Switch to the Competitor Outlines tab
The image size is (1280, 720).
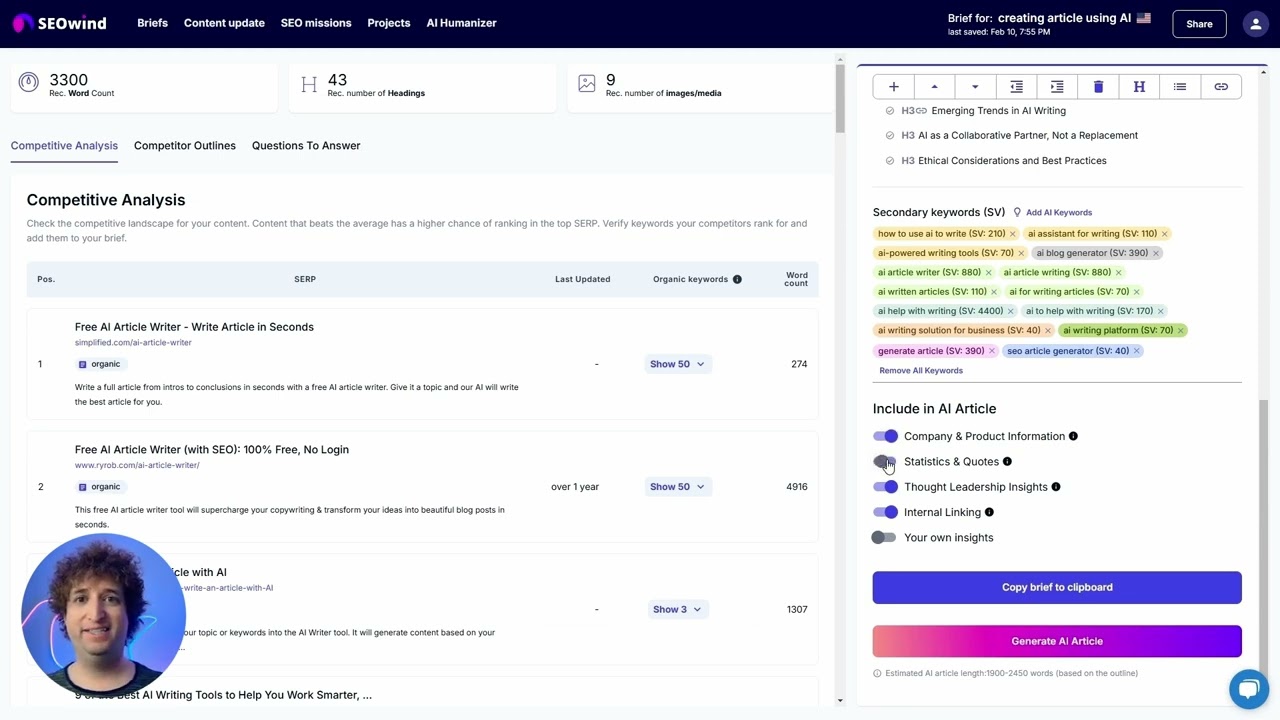click(x=184, y=145)
